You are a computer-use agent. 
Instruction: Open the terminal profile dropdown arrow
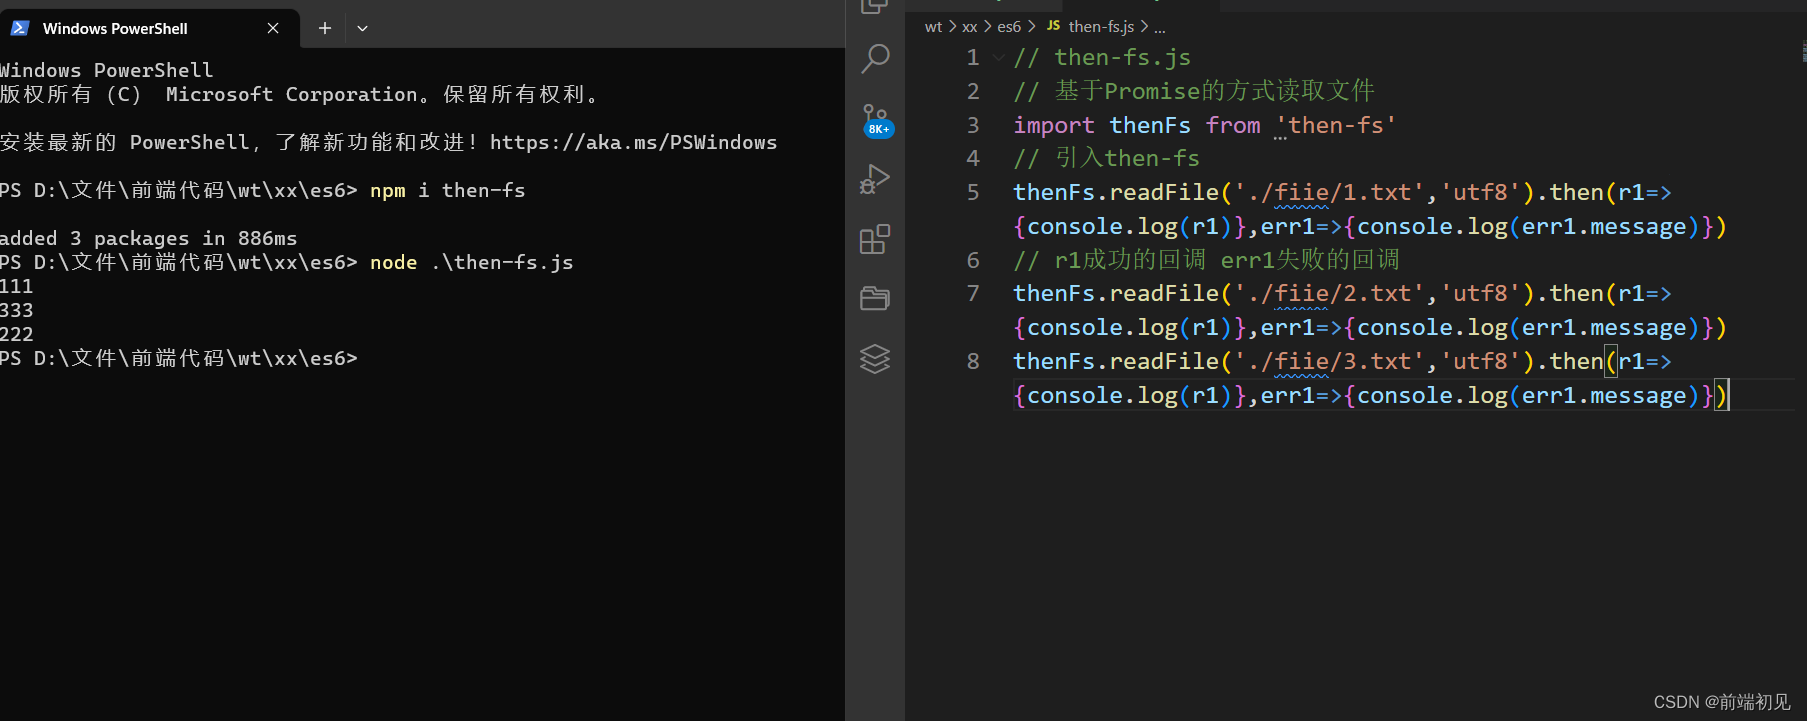[x=363, y=28]
